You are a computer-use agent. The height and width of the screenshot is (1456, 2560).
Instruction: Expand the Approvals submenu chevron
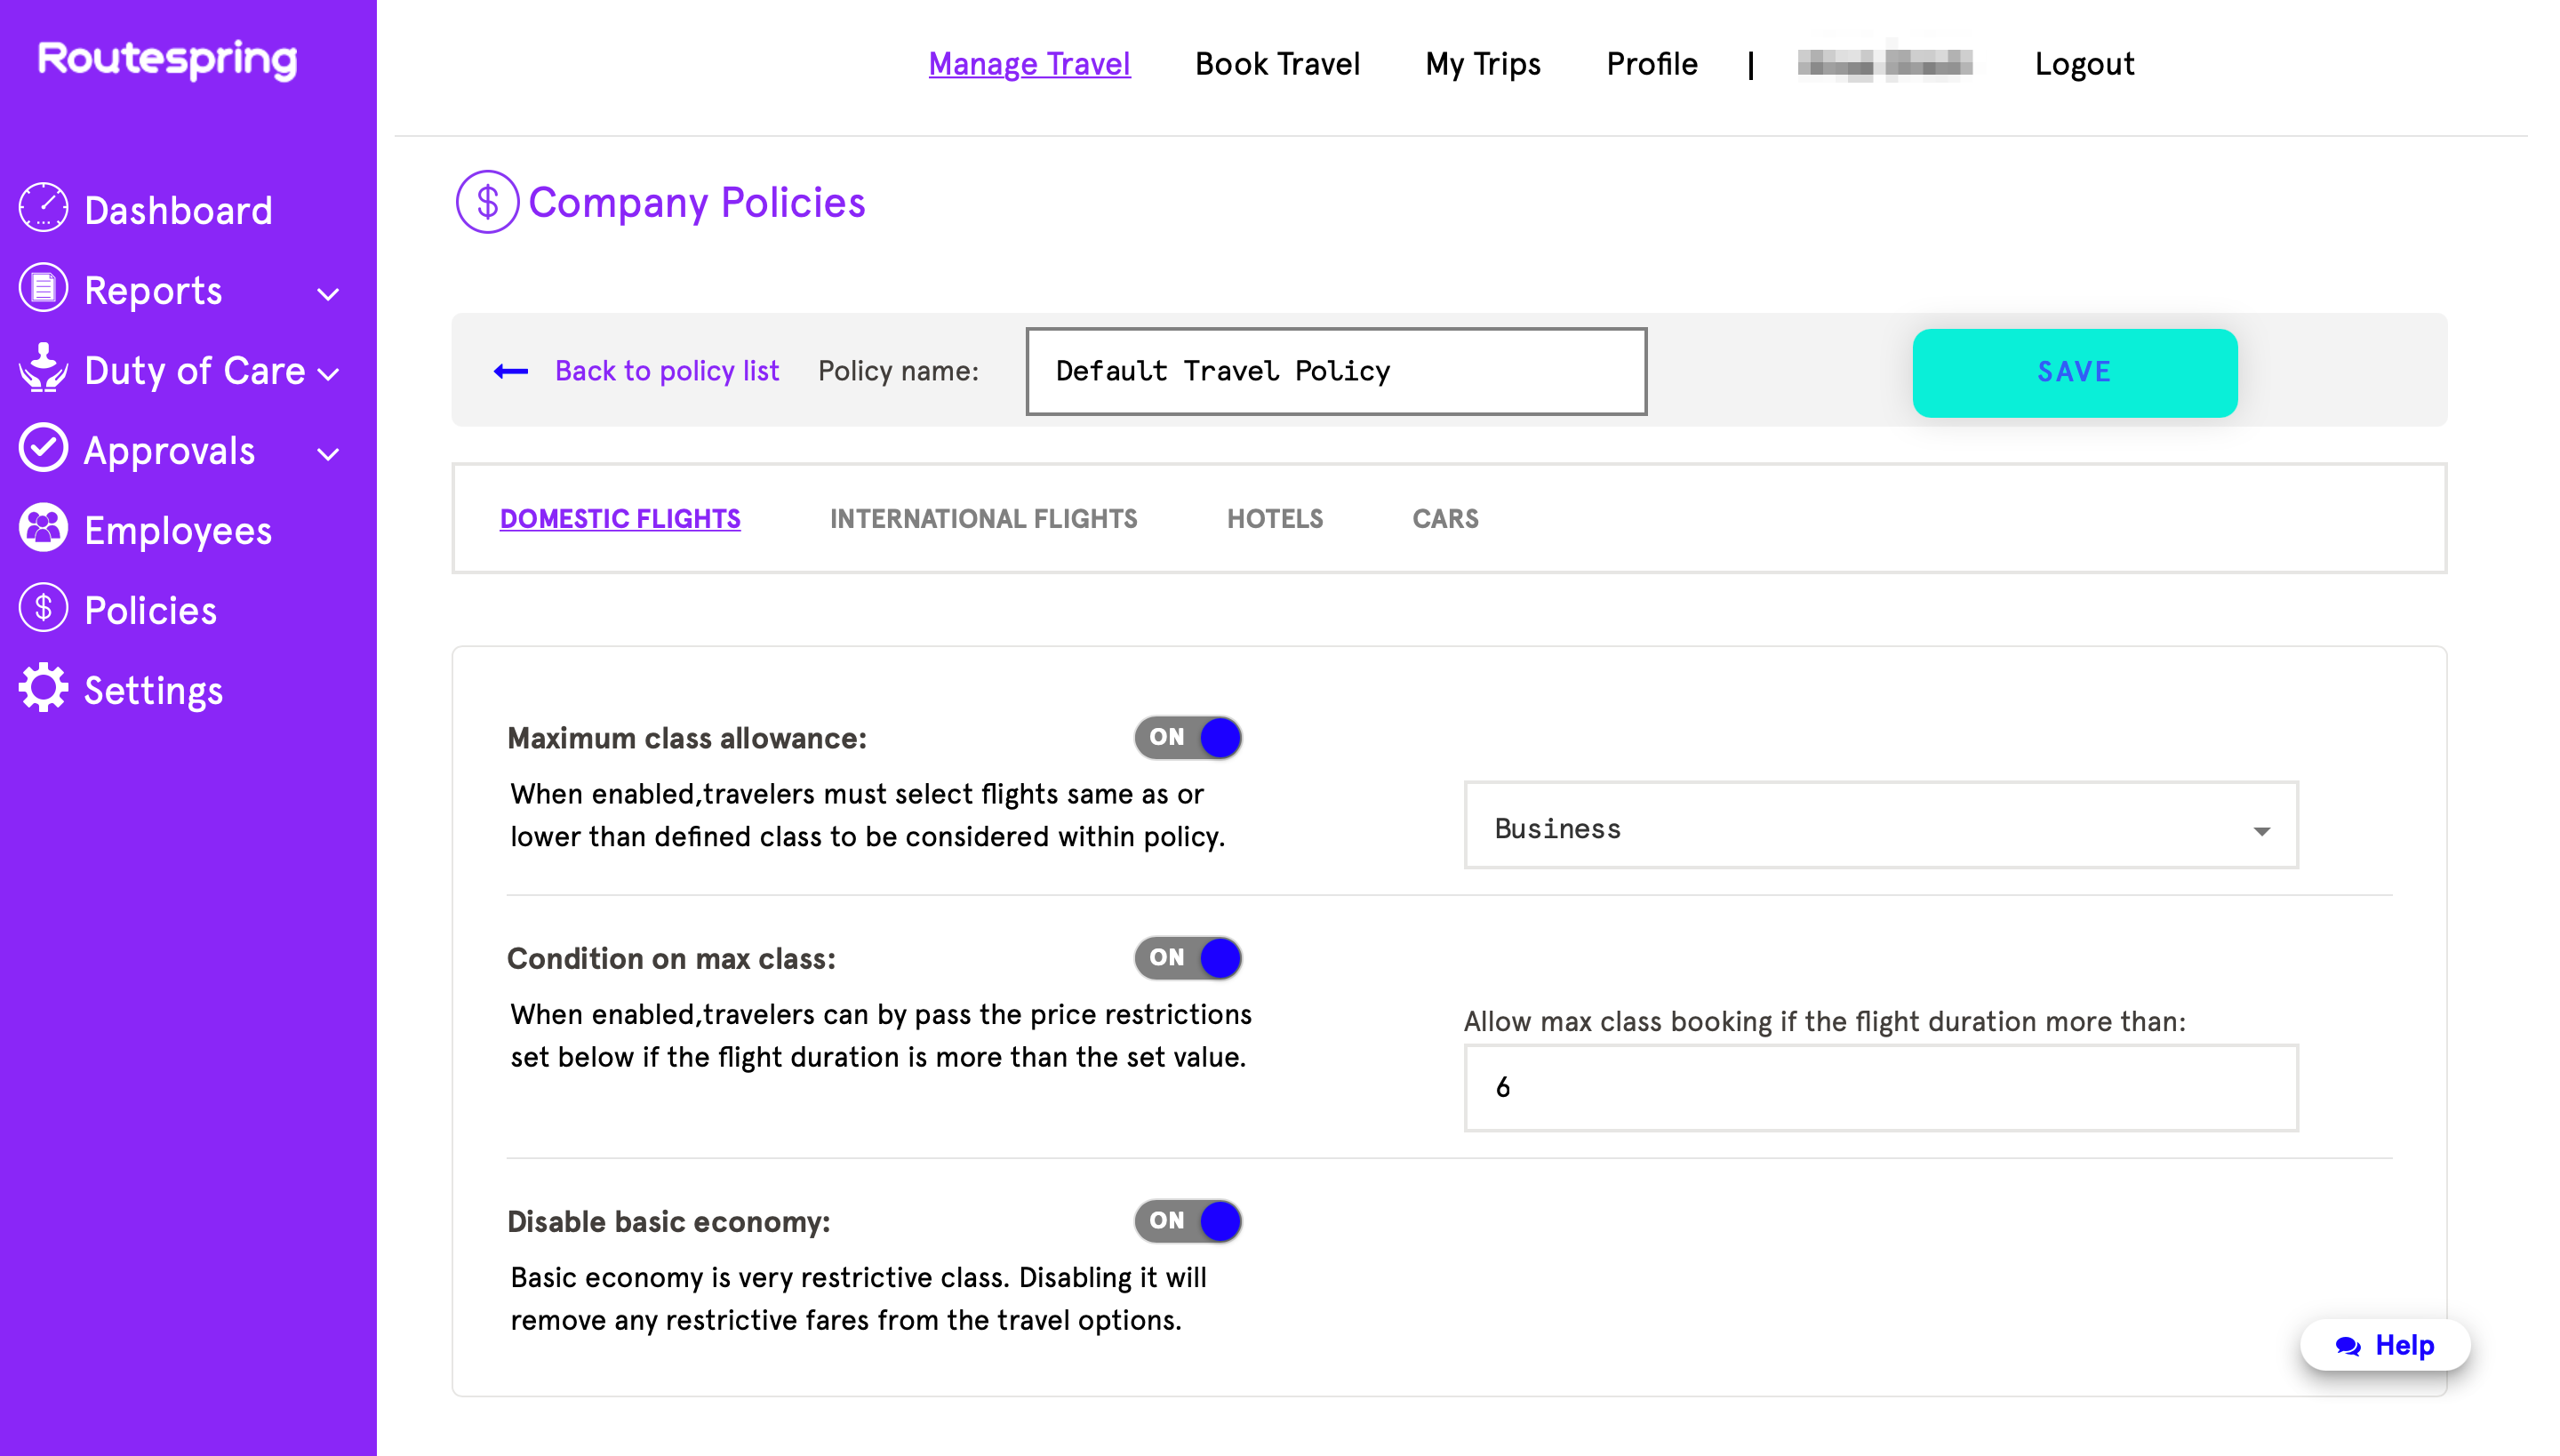click(328, 454)
